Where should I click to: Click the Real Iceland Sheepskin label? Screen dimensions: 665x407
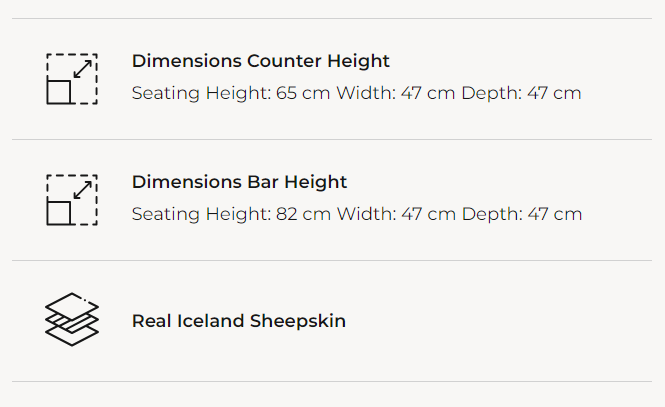click(238, 321)
